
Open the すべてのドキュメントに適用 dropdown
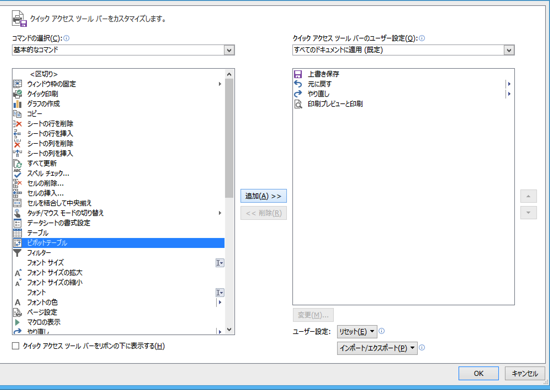[509, 50]
